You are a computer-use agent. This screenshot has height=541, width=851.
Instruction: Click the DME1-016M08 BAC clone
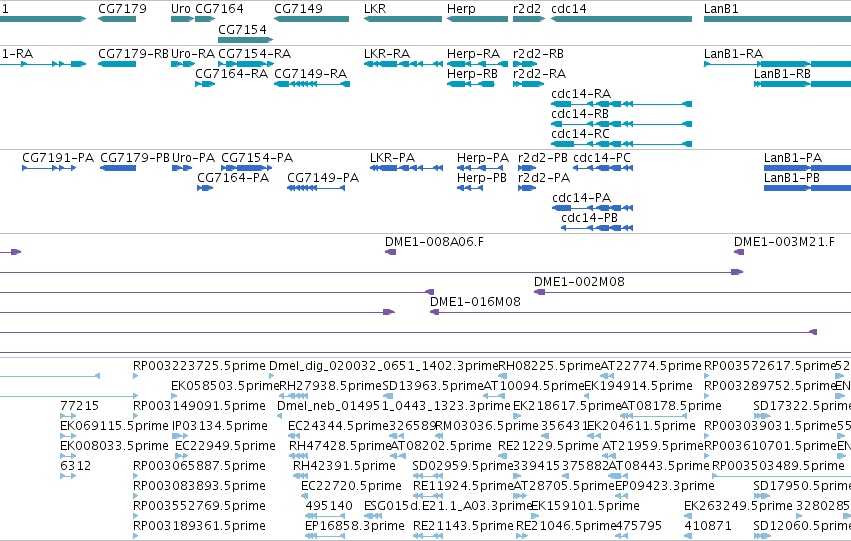(x=640, y=313)
